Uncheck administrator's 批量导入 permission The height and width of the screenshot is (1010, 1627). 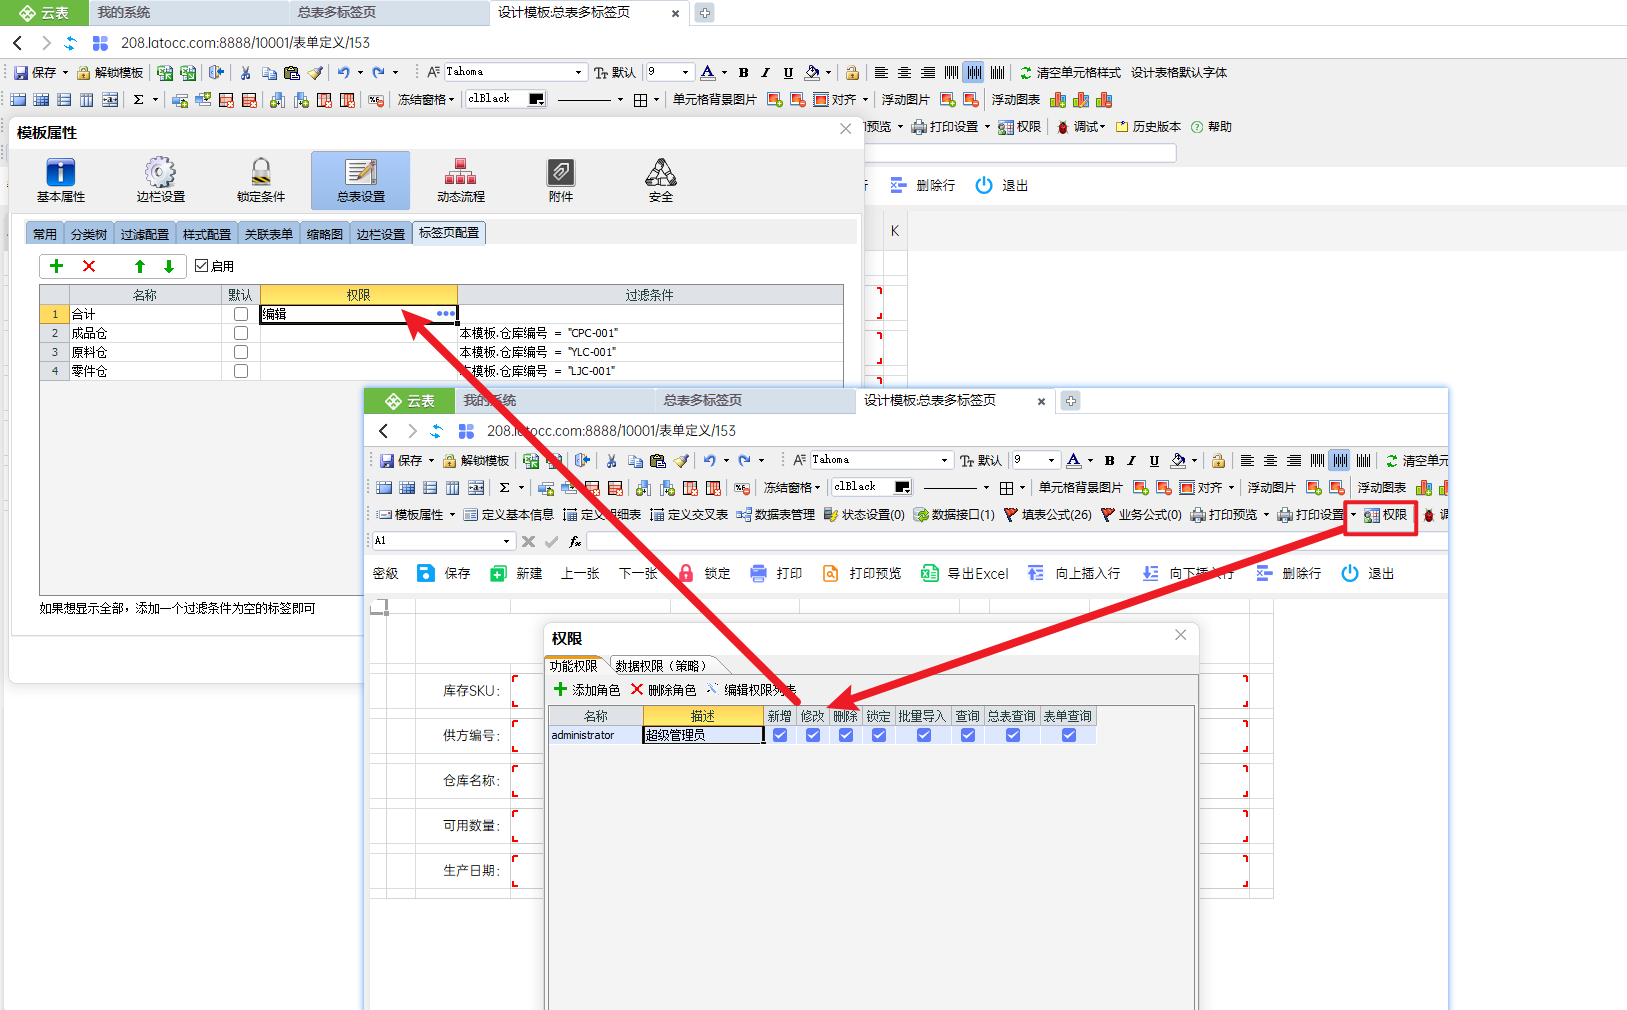pos(924,735)
